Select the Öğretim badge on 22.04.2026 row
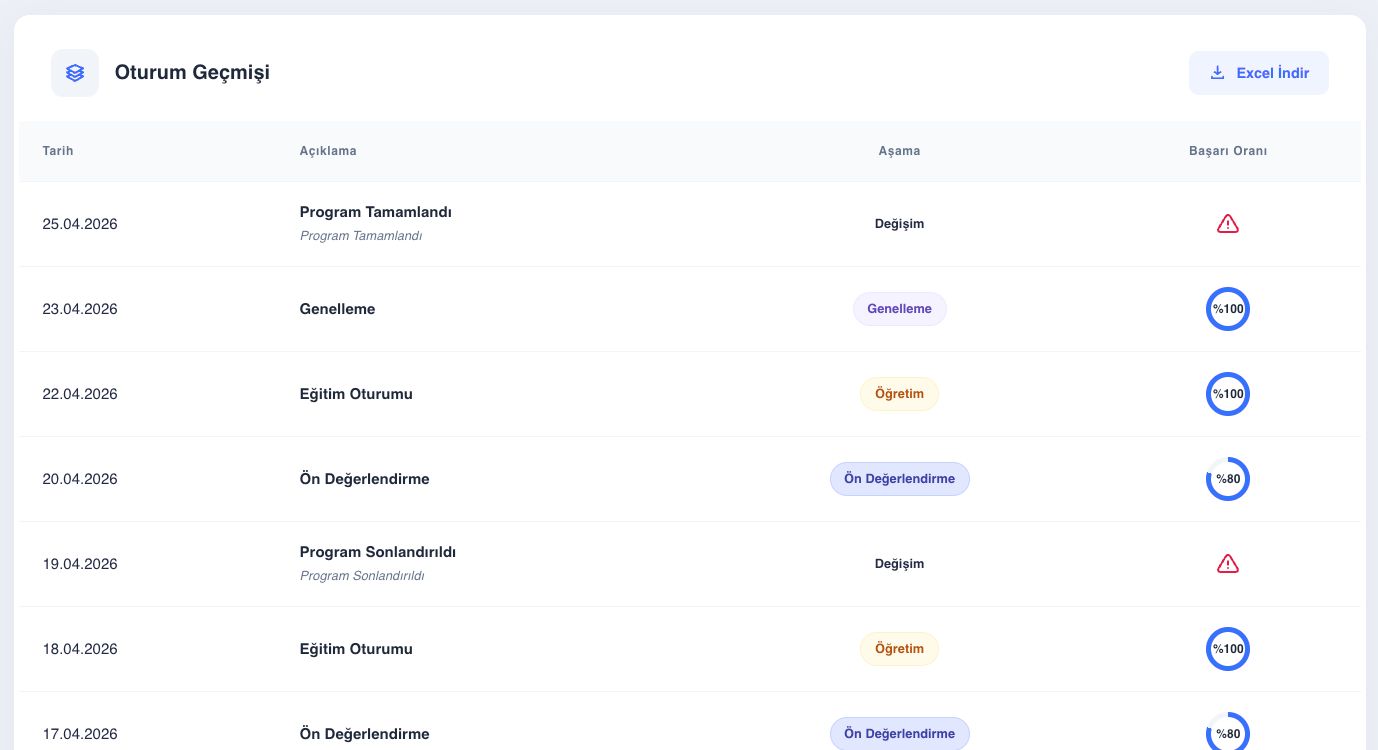Viewport: 1378px width, 750px height. coord(899,394)
